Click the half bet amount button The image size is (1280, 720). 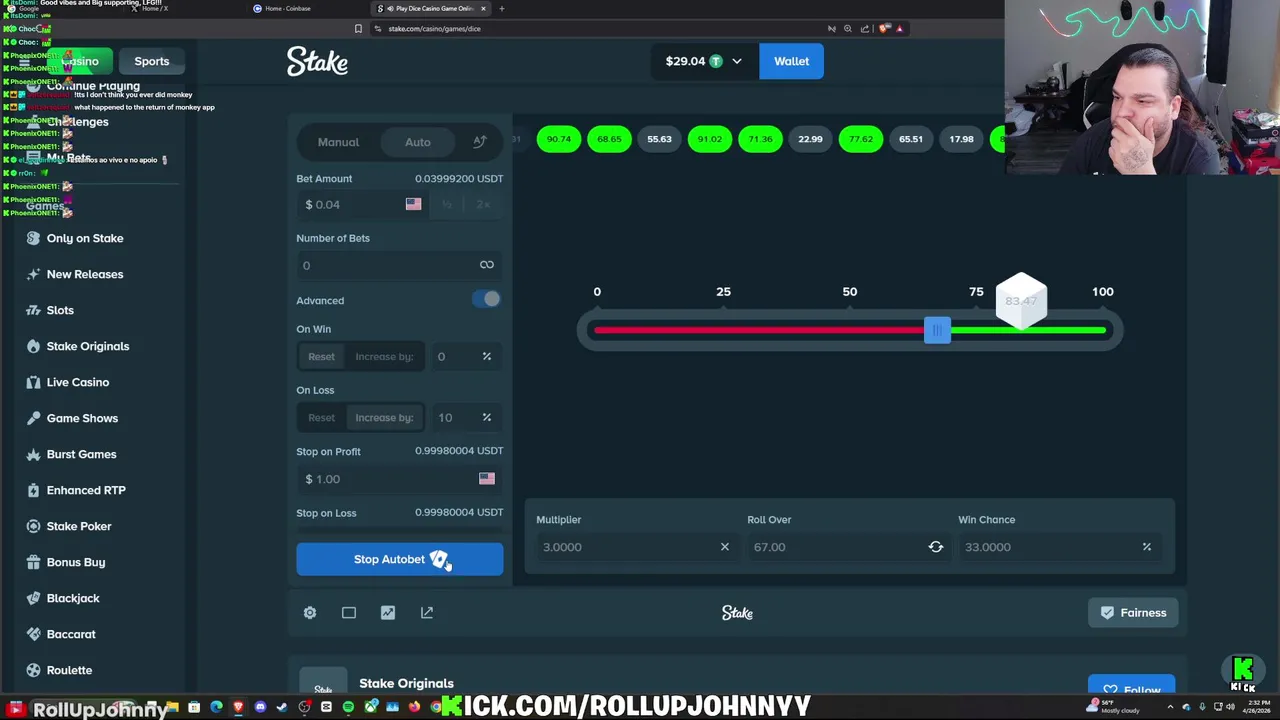point(447,204)
